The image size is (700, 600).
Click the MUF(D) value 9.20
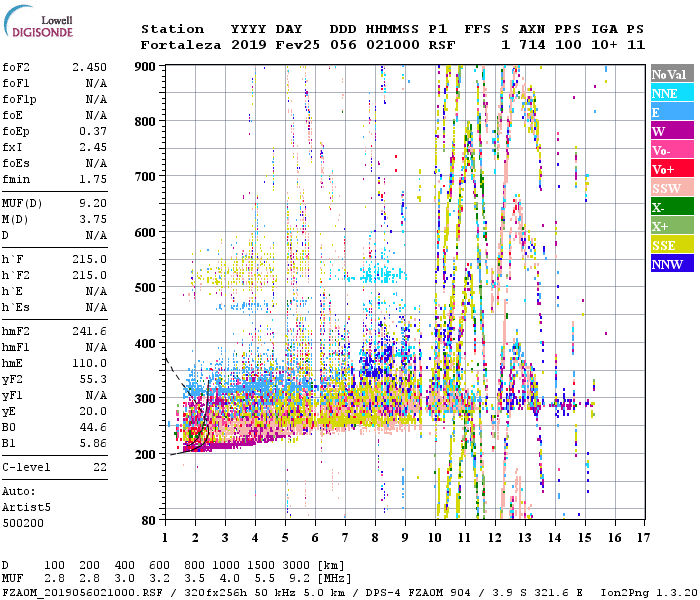point(93,203)
